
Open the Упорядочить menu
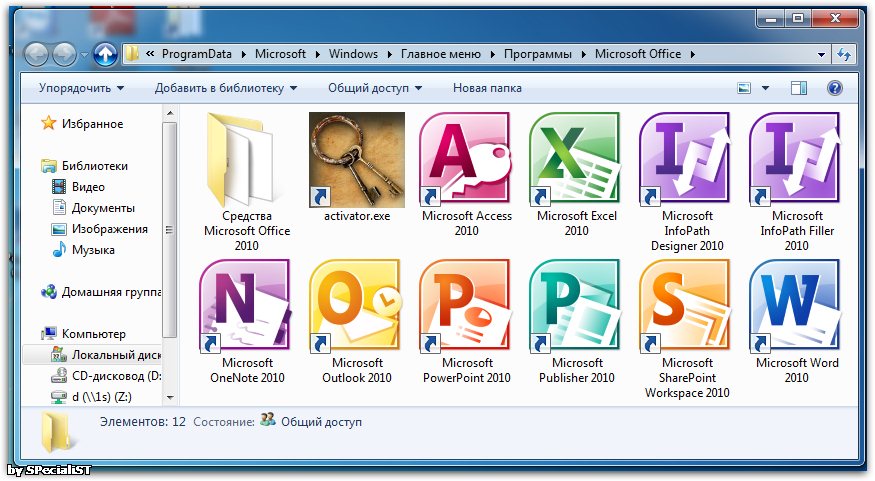coord(81,88)
